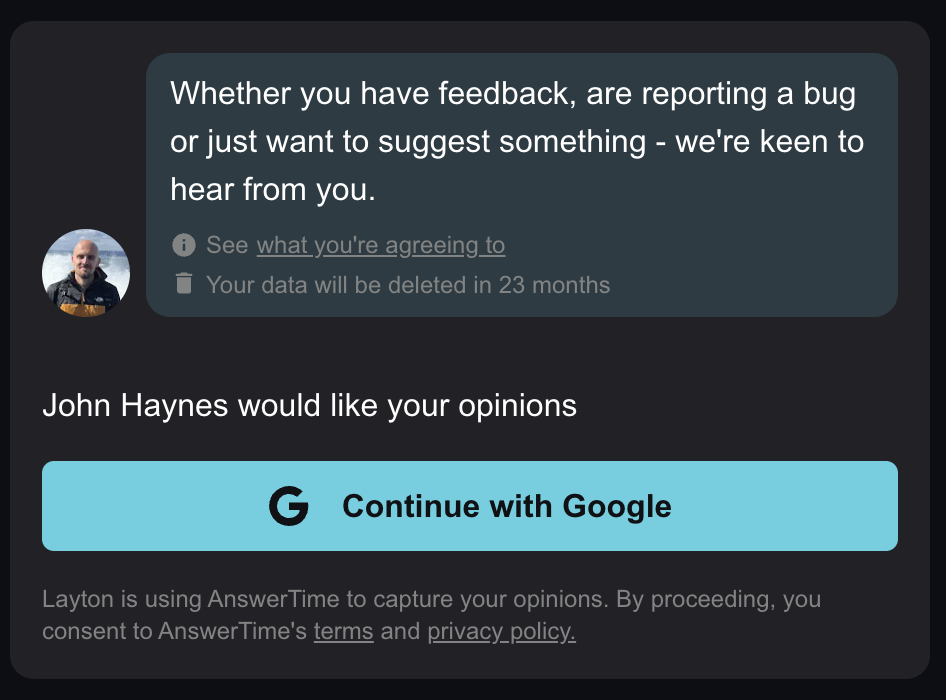The height and width of the screenshot is (700, 946).
Task: Click the trash bin icon for data deletion
Action: point(183,283)
